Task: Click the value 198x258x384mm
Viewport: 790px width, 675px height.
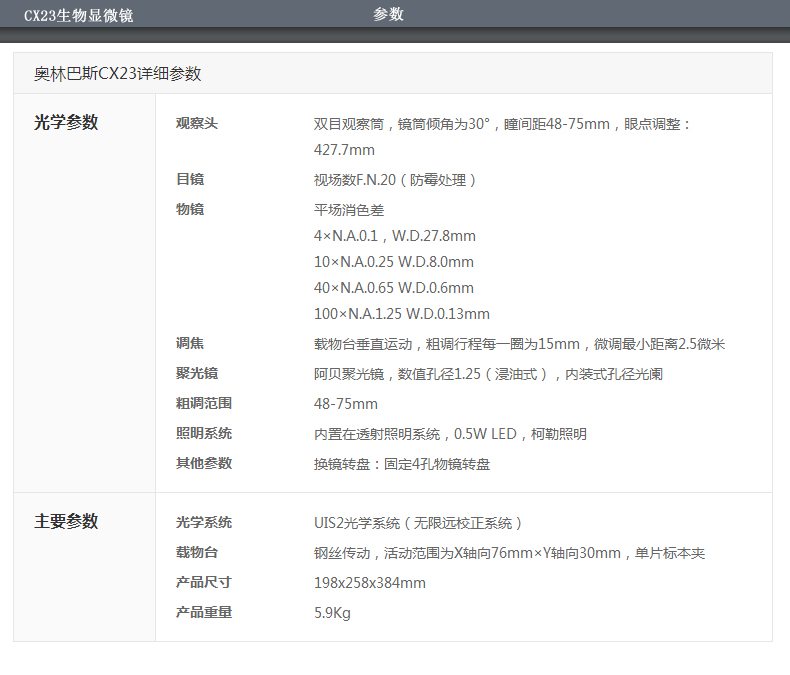Action: click(369, 583)
